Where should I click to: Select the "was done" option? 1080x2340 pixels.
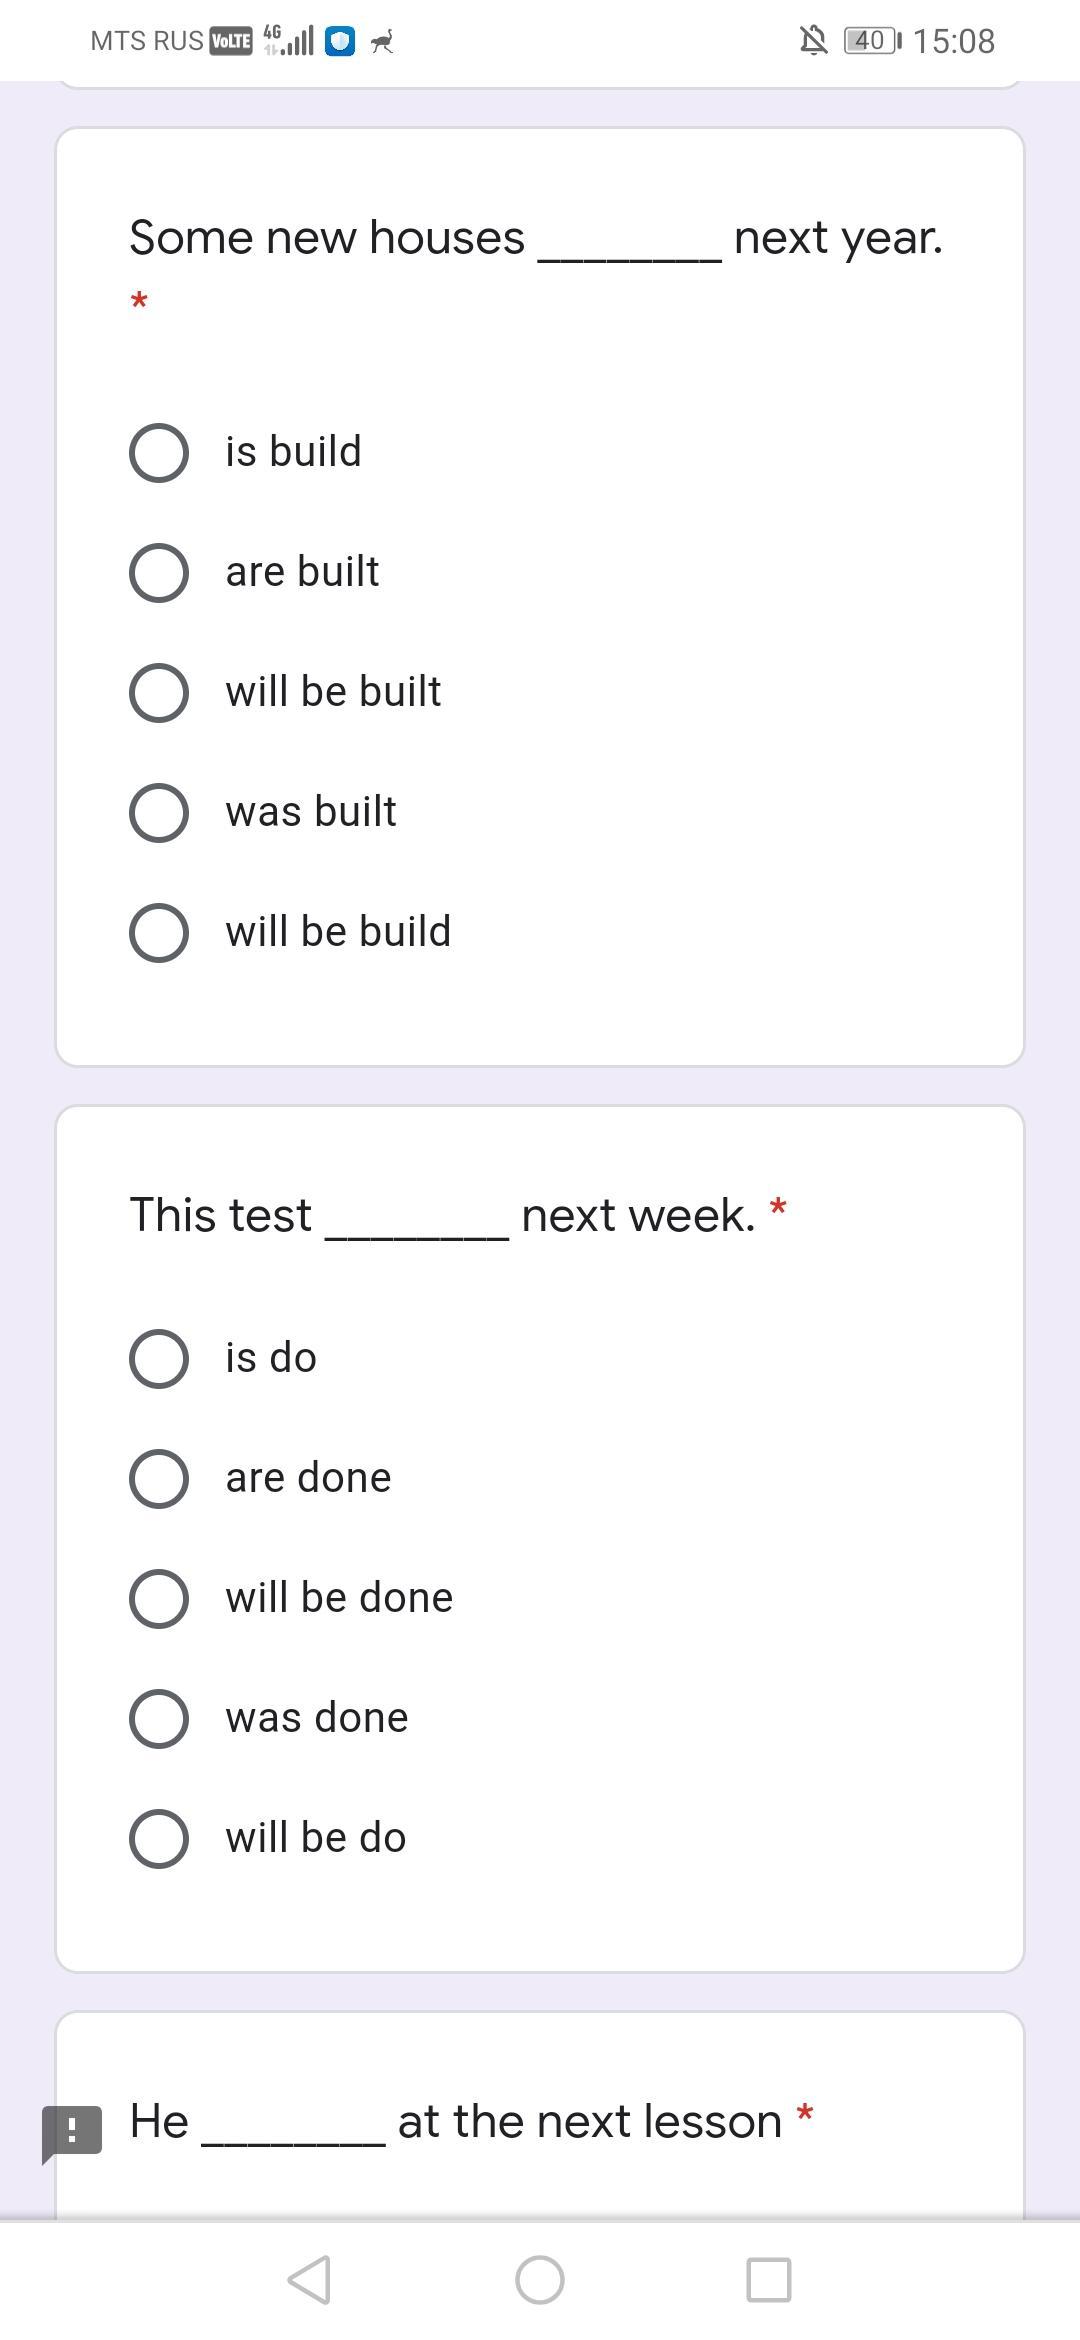(x=159, y=1718)
